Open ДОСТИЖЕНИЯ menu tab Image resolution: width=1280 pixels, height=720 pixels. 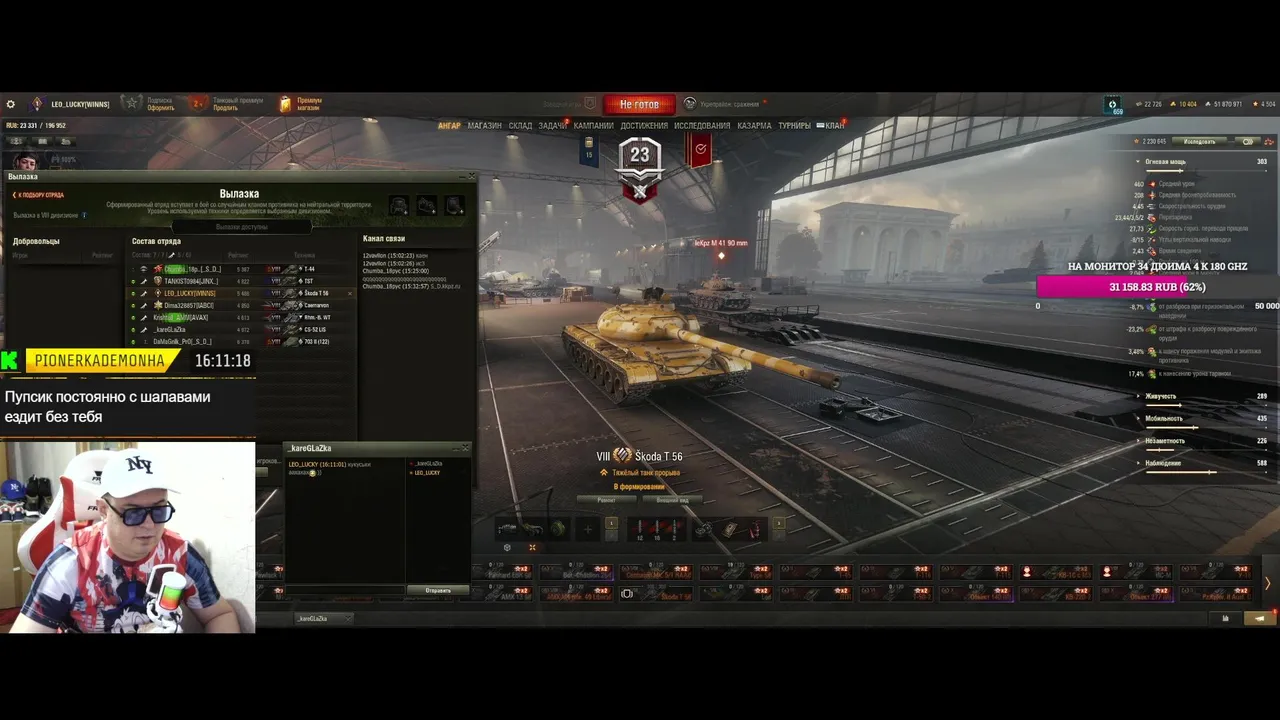644,126
